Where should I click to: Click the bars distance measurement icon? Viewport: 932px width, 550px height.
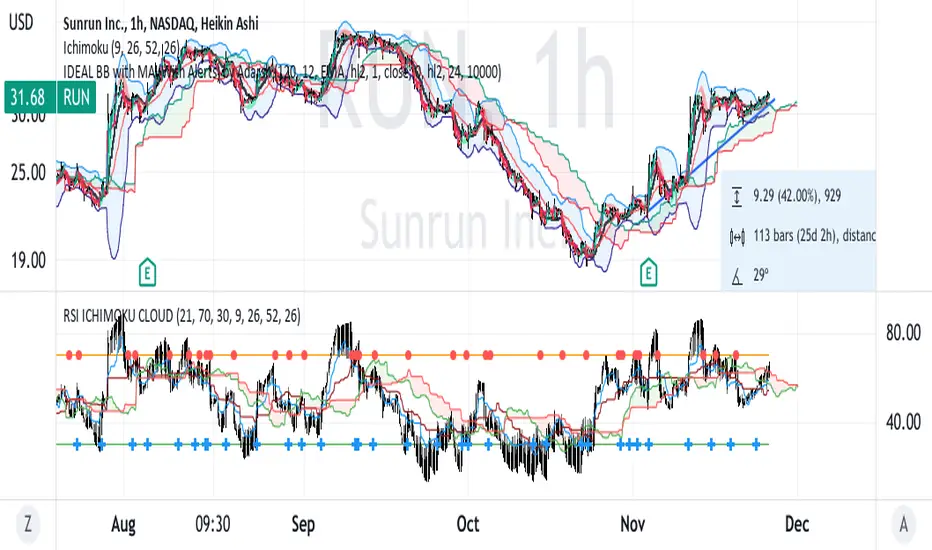coord(736,237)
